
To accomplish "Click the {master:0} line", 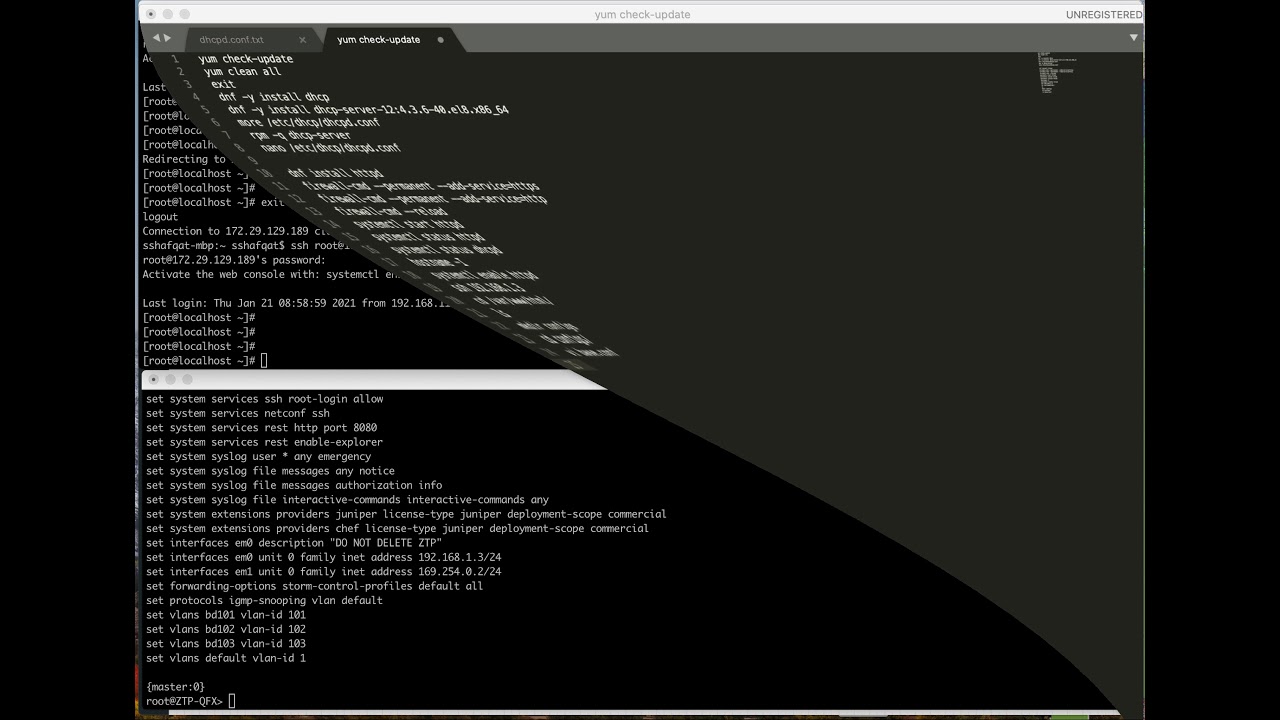I will [175, 687].
